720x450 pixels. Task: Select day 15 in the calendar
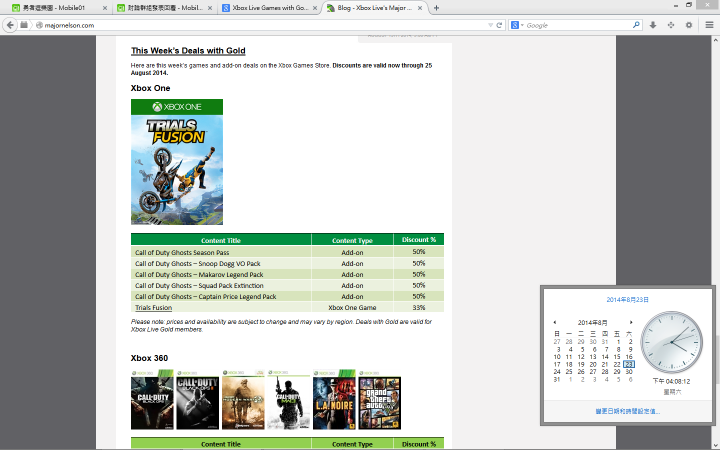617,357
